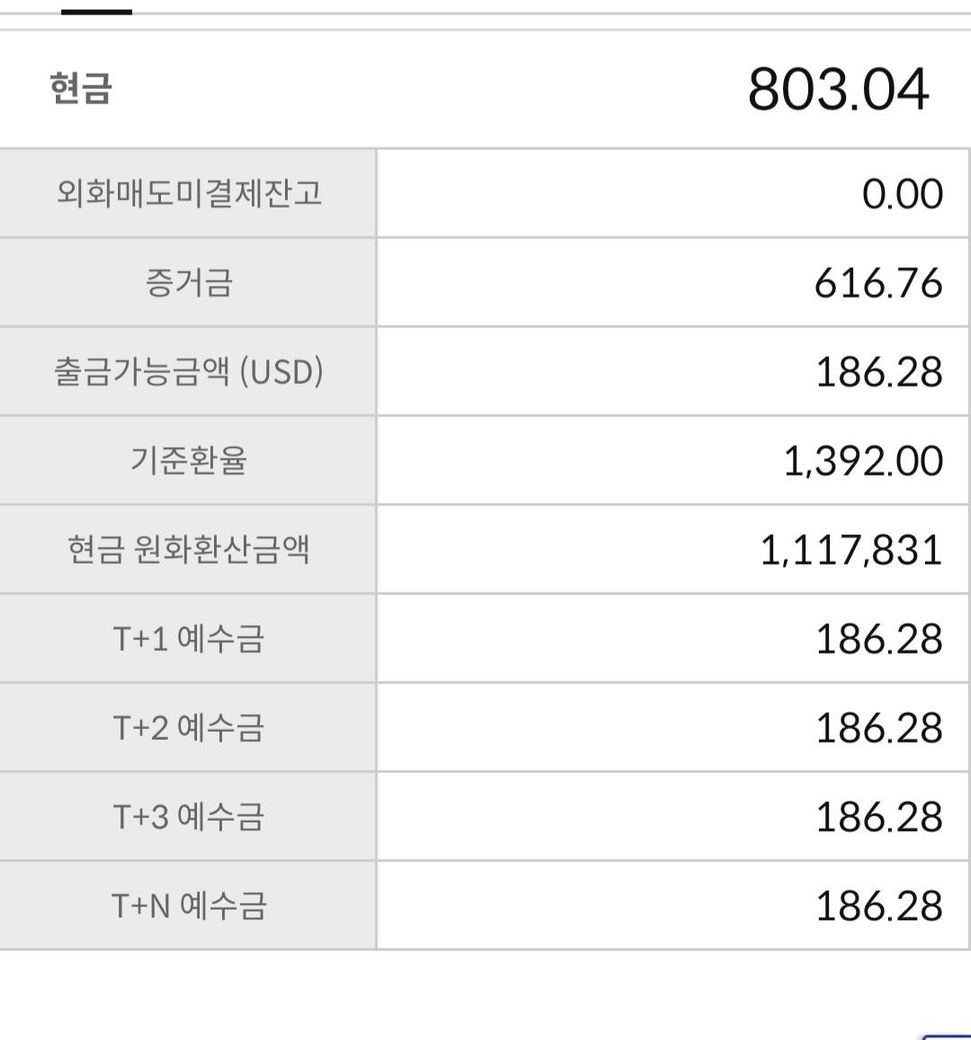
Task: Select the 616.76 margin value
Action: pos(878,283)
